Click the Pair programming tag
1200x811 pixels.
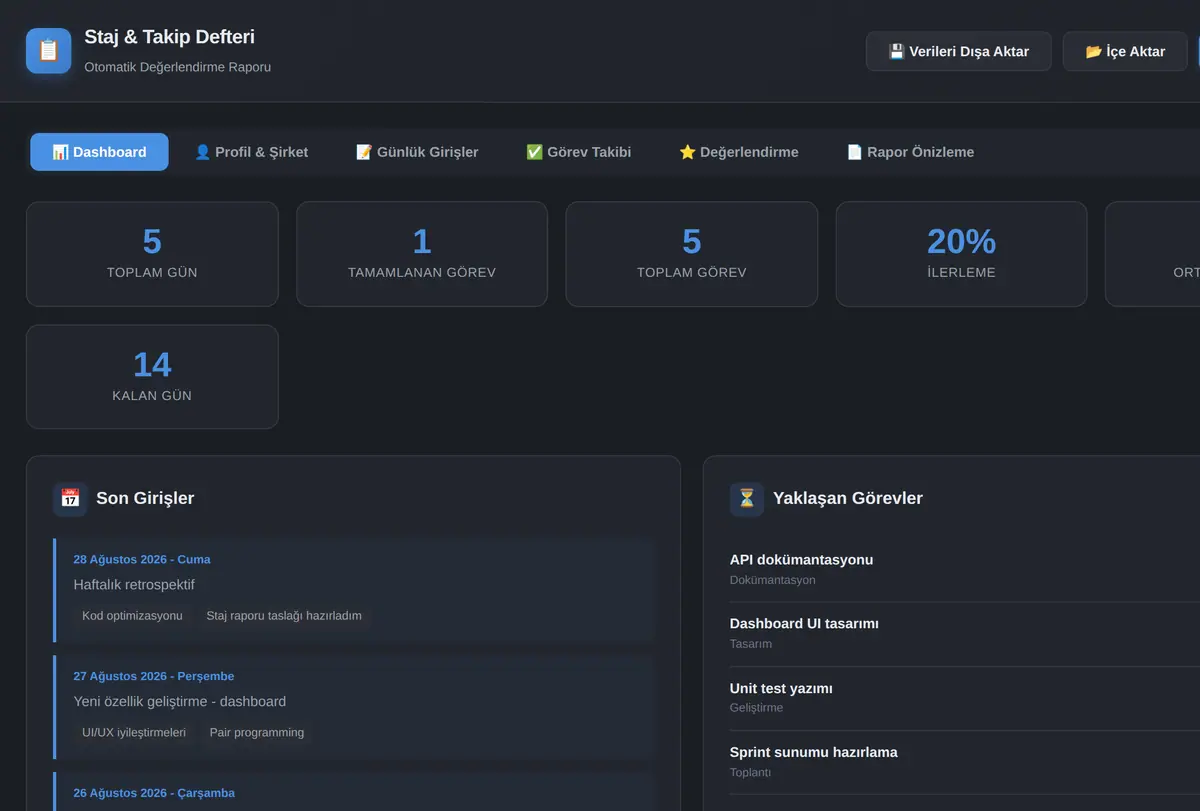257,733
